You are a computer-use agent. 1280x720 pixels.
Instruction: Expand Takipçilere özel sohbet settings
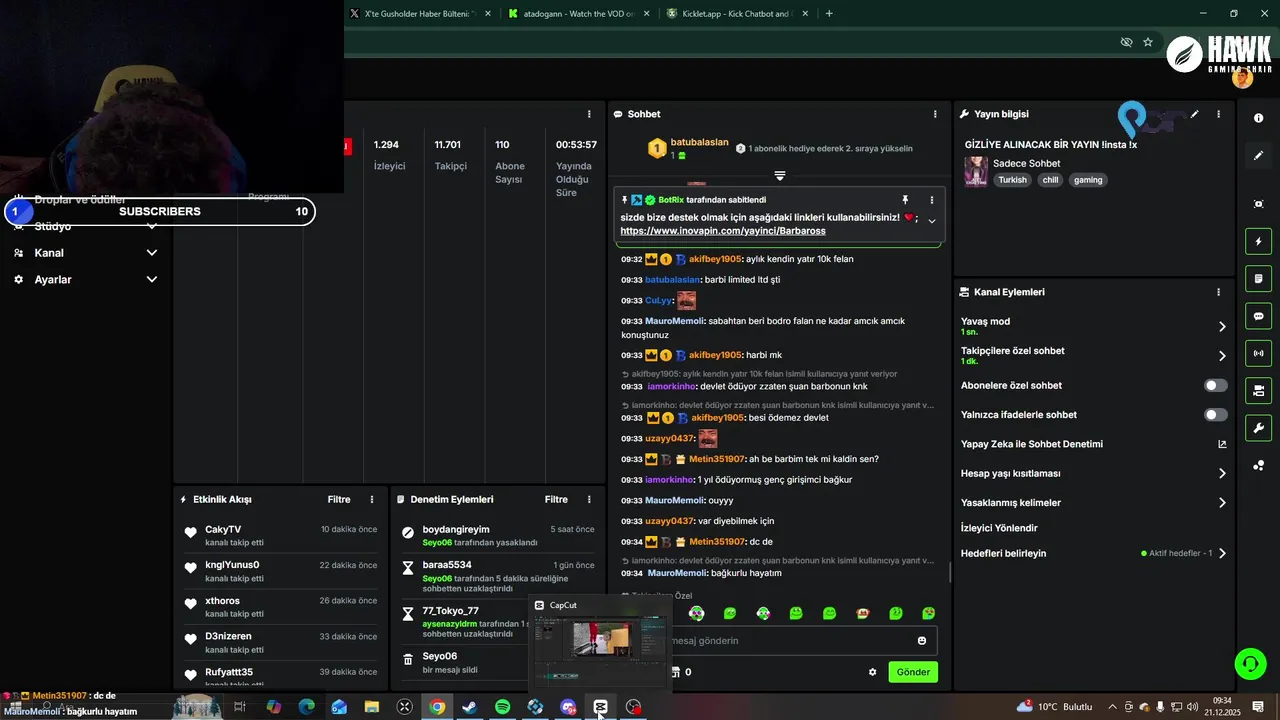(x=1222, y=355)
